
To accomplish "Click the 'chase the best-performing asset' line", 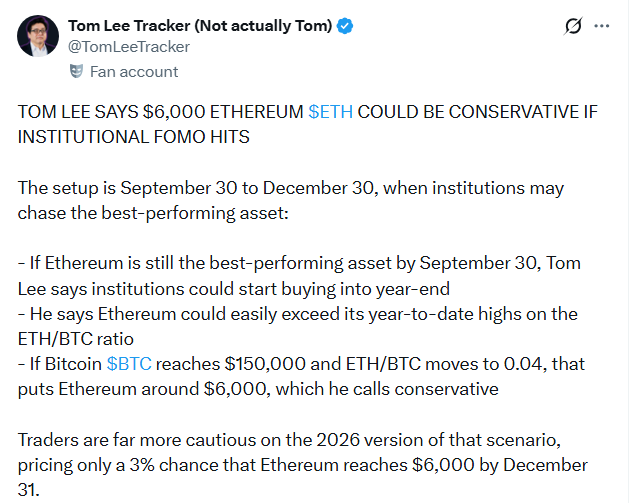I will (x=153, y=213).
